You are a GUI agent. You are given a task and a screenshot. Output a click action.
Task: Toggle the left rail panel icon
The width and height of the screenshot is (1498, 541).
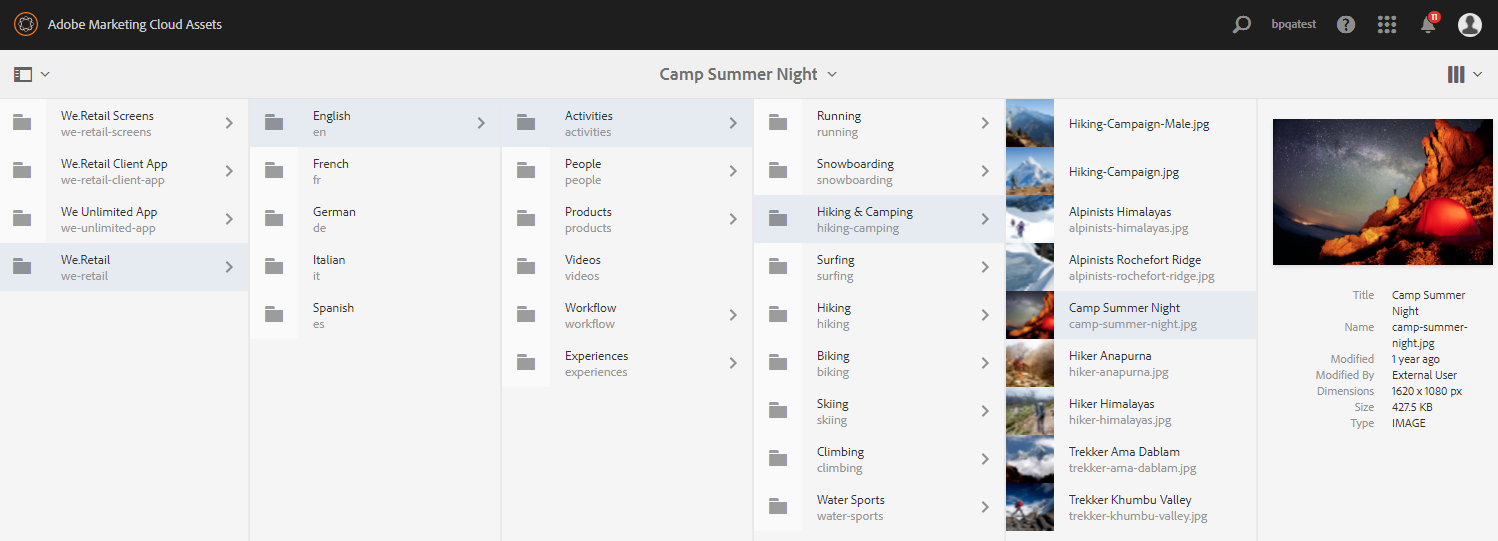pyautogui.click(x=24, y=74)
